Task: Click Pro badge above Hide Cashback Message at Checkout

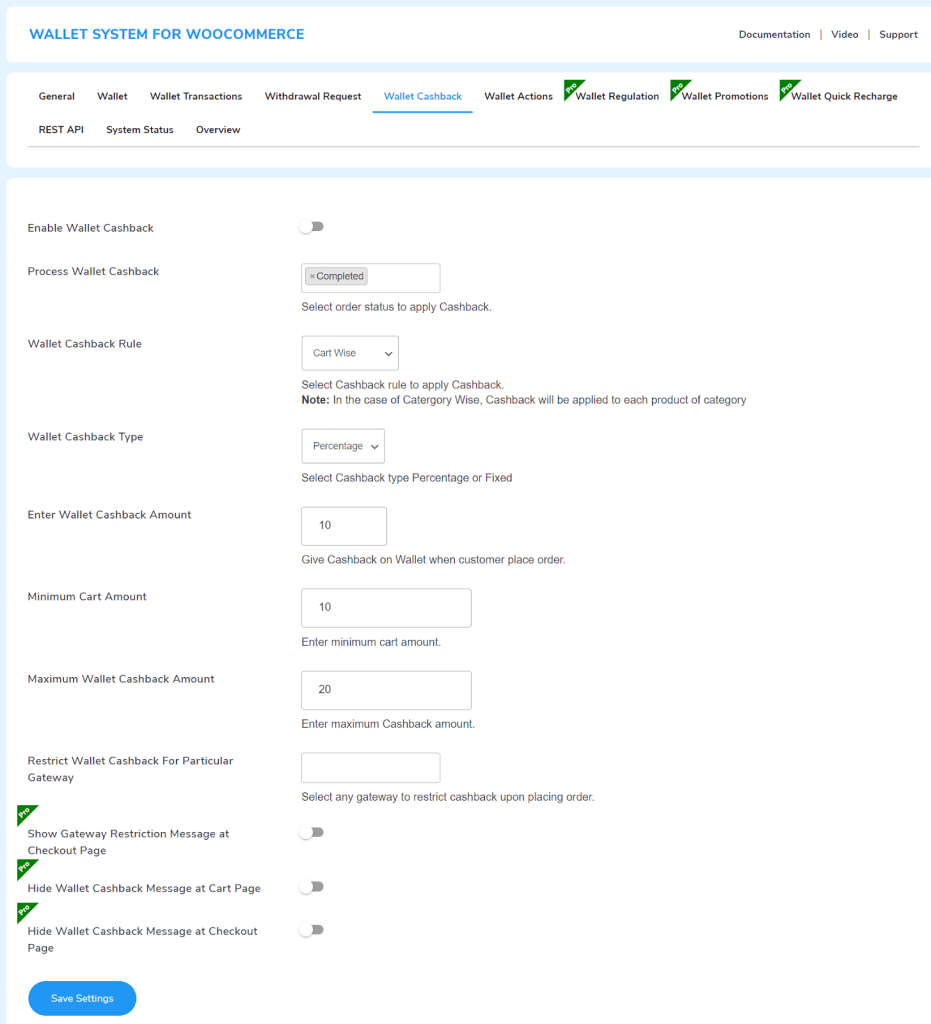Action: coord(26,912)
